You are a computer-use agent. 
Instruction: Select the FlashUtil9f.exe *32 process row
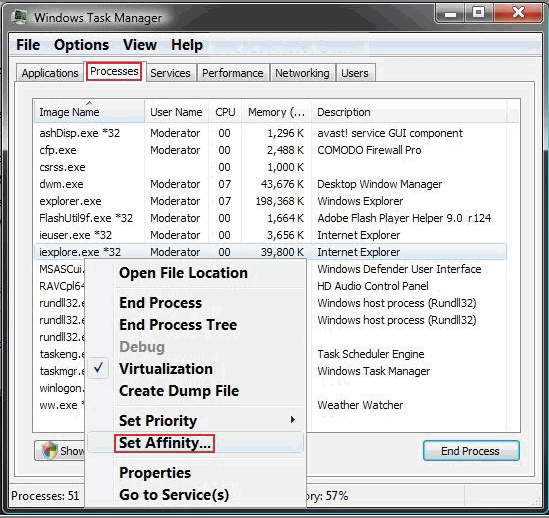(x=270, y=218)
